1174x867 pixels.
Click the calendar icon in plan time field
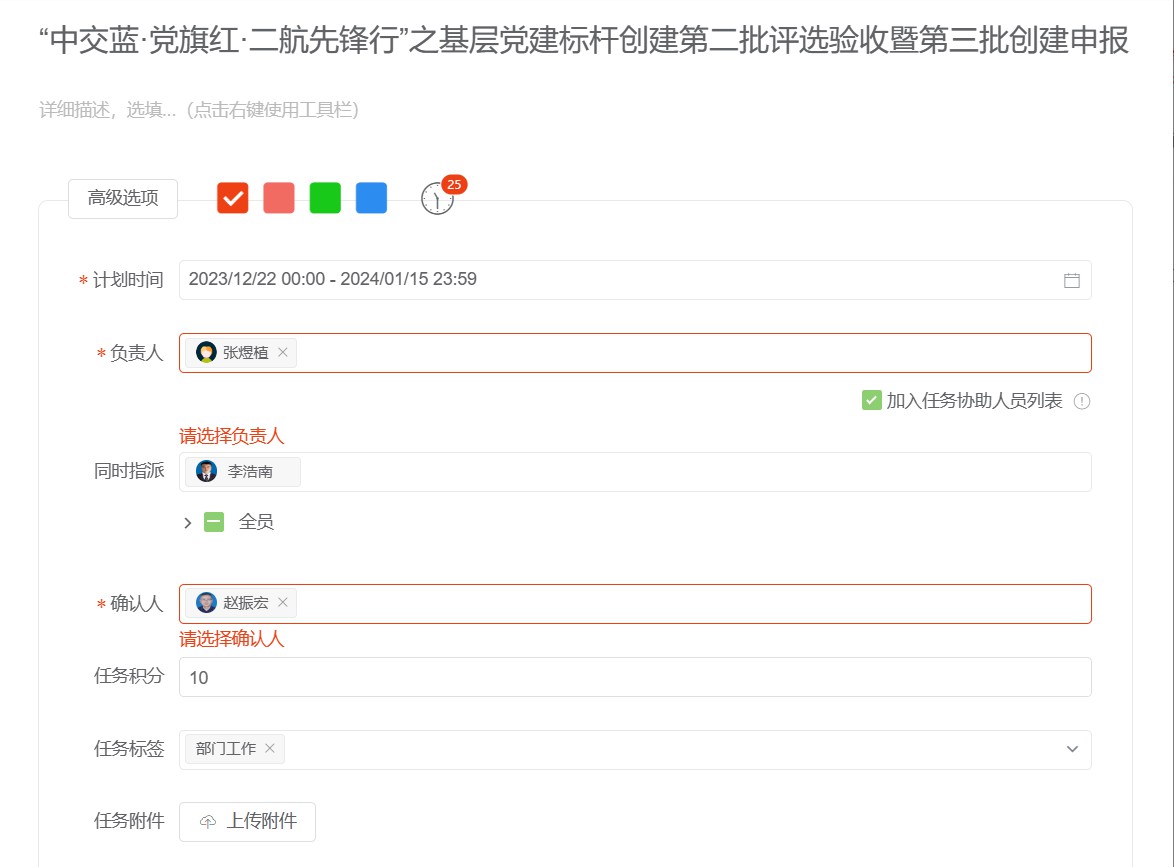(1071, 280)
